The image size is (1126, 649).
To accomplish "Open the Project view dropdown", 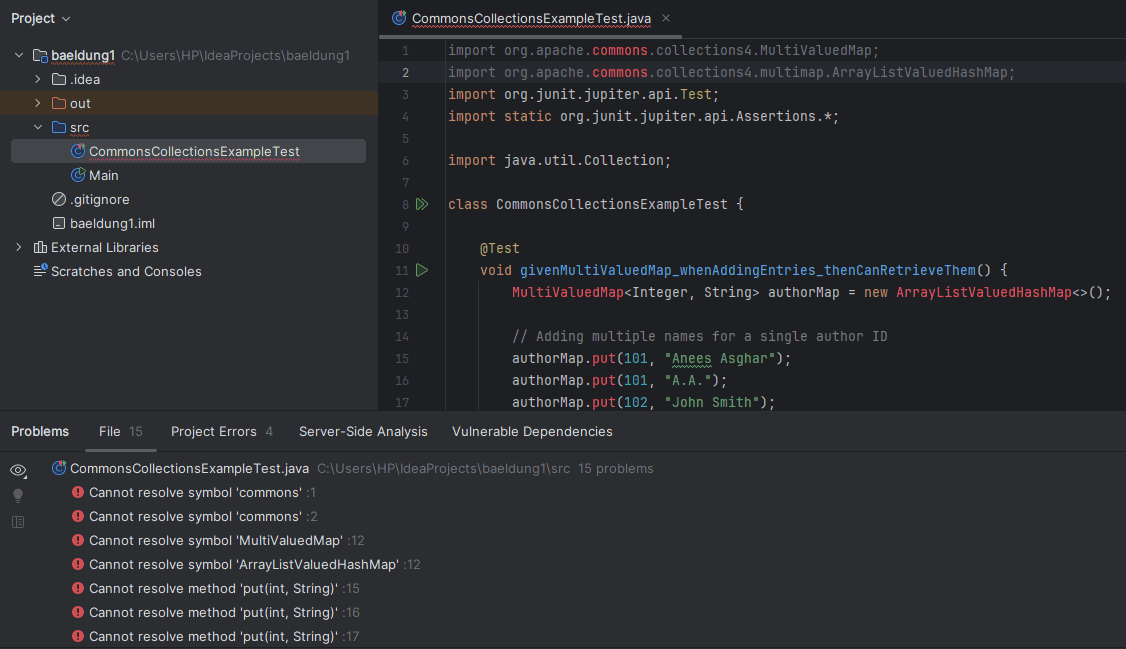I will pos(41,19).
